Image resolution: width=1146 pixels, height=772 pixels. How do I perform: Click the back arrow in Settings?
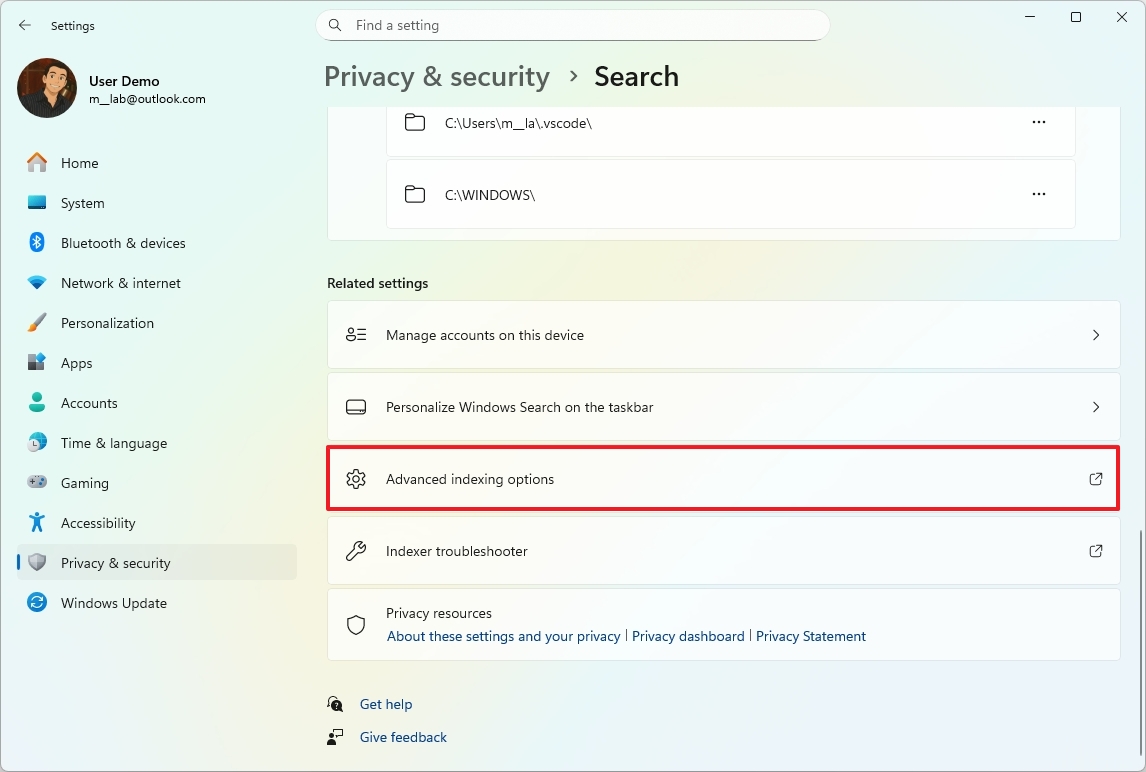pyautogui.click(x=25, y=26)
